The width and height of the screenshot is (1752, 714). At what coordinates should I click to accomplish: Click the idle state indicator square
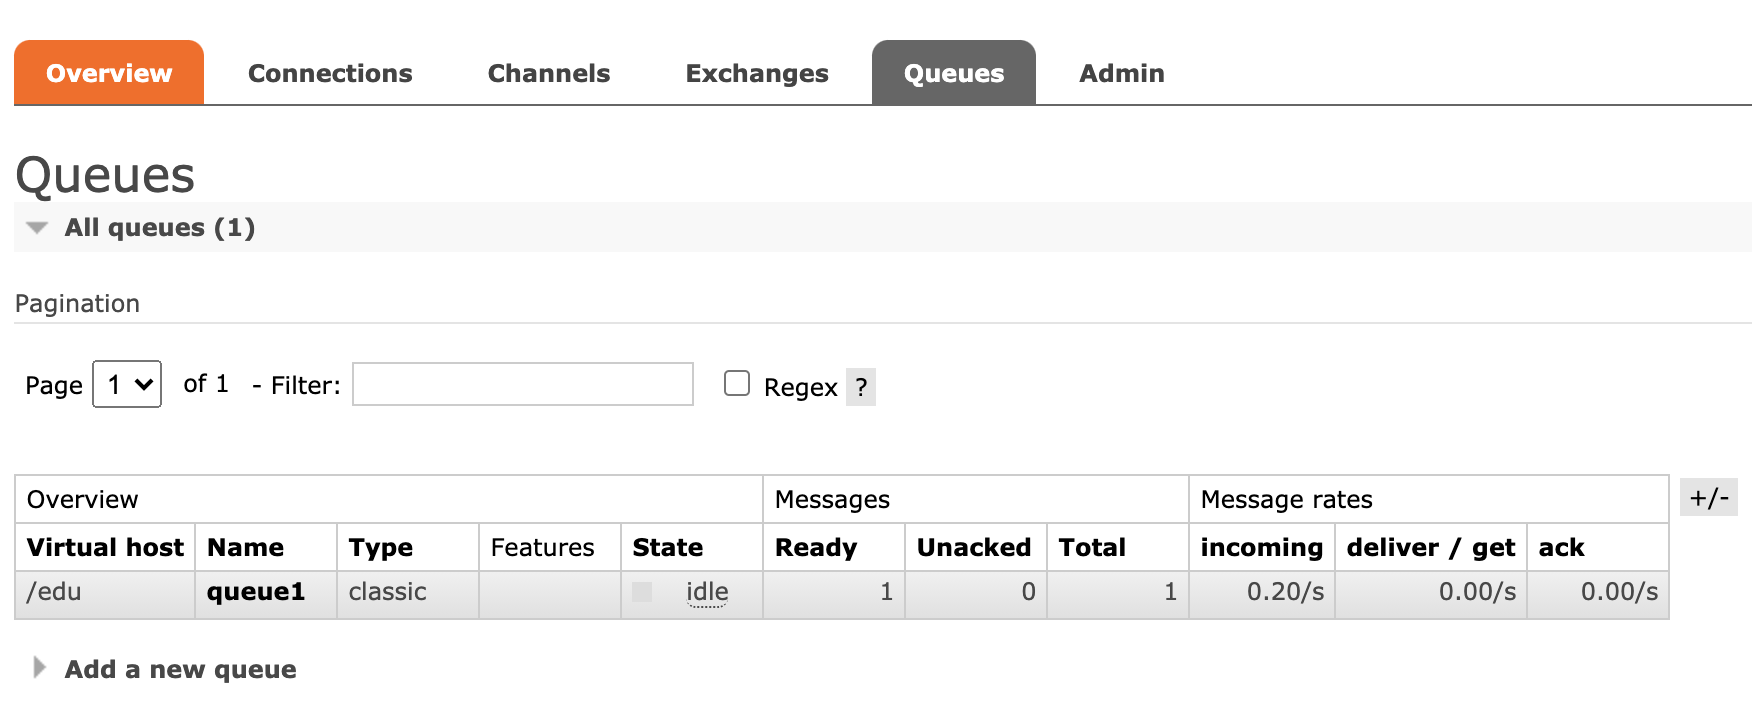(x=642, y=592)
